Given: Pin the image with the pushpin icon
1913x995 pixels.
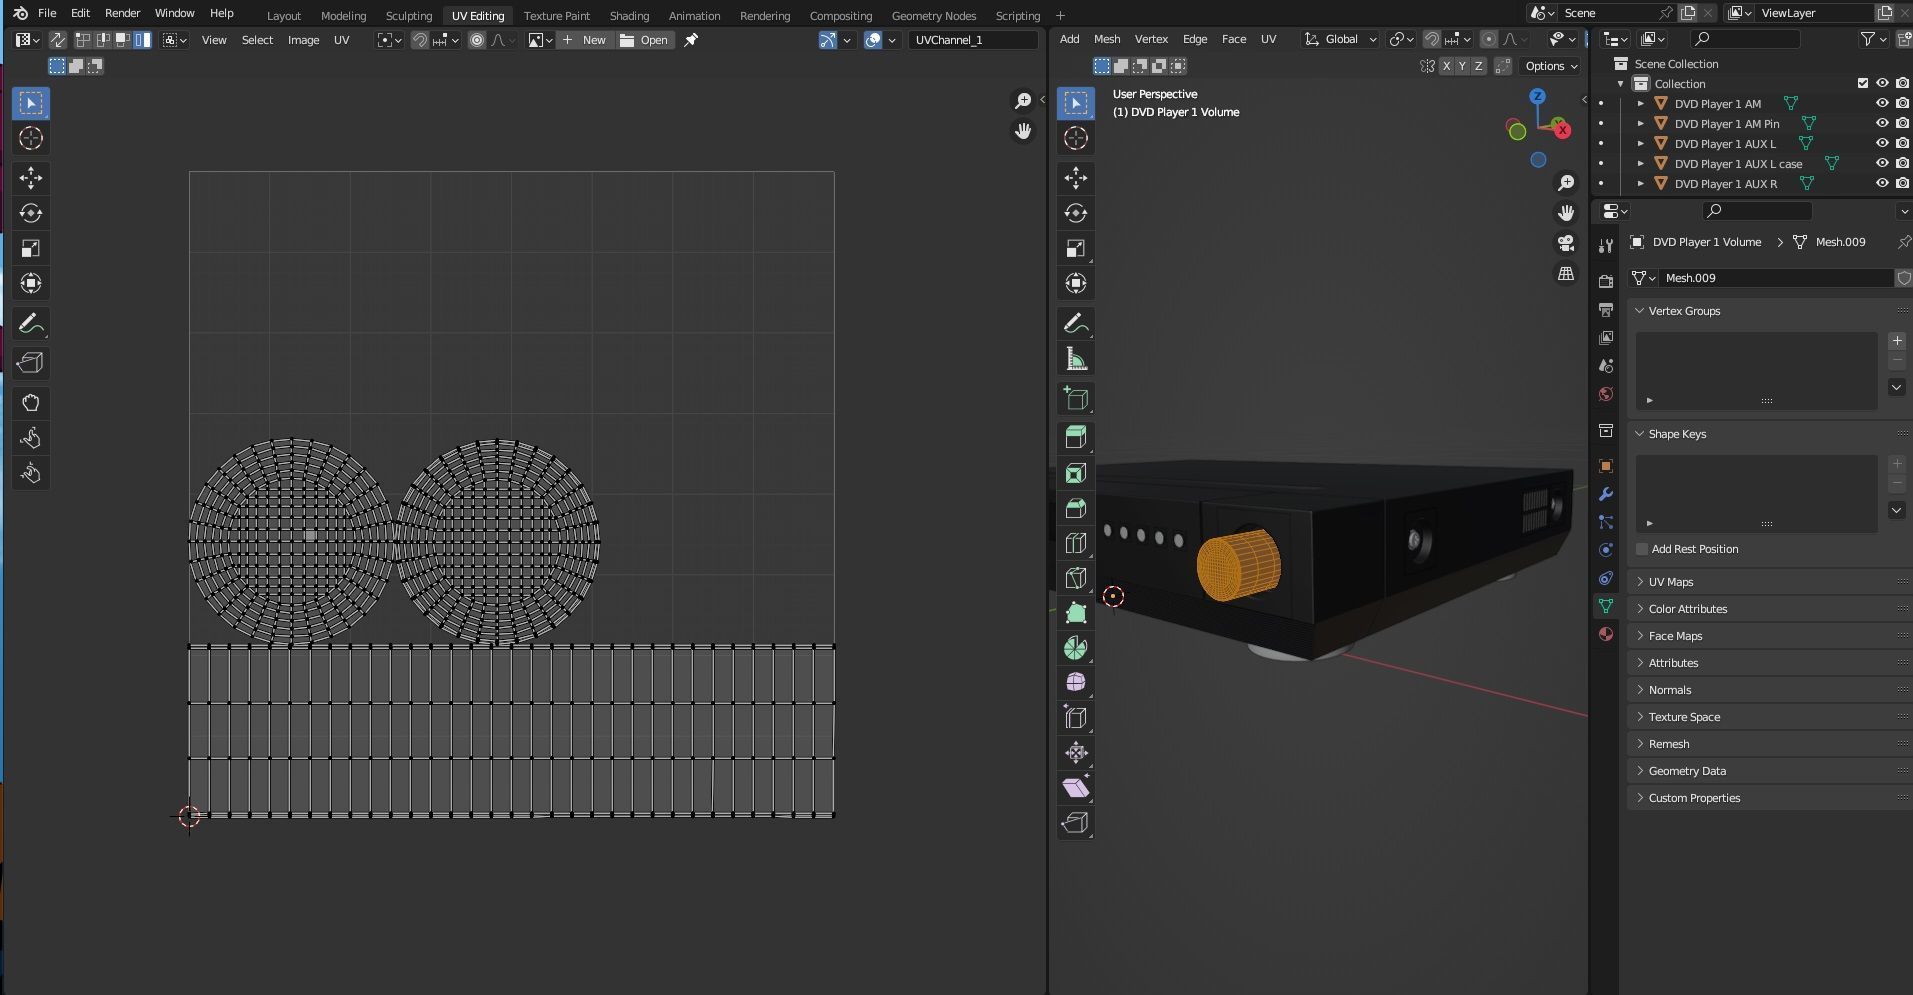Looking at the screenshot, I should coord(691,40).
